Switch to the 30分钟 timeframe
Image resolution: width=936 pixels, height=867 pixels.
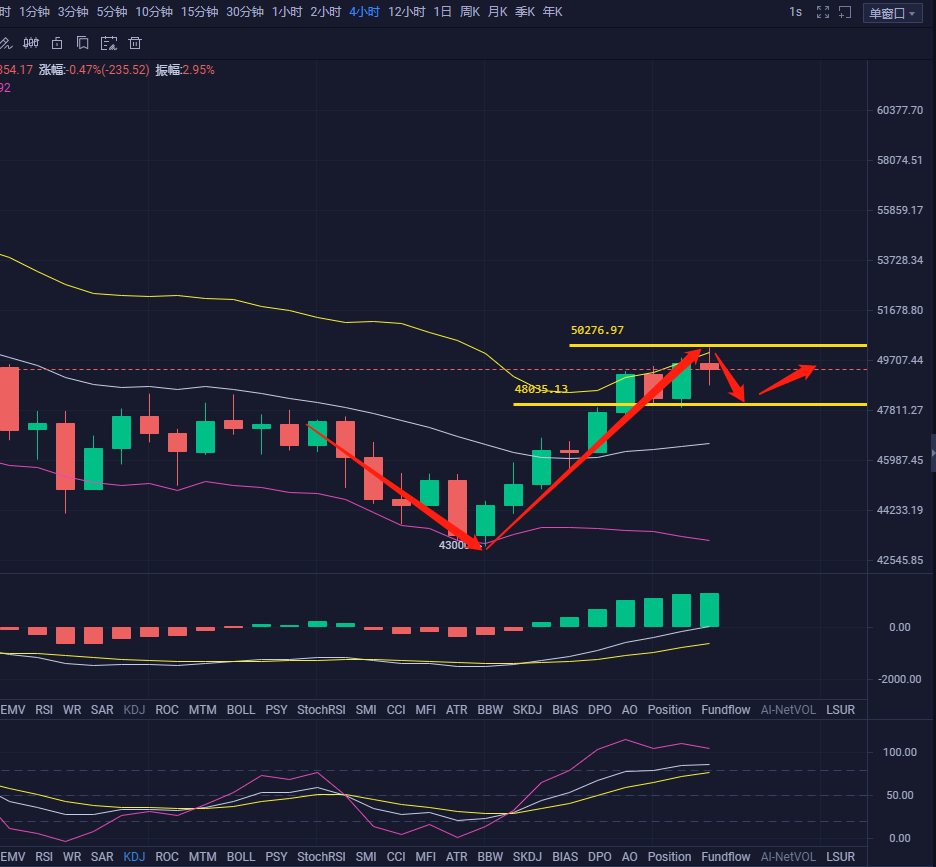[x=245, y=12]
